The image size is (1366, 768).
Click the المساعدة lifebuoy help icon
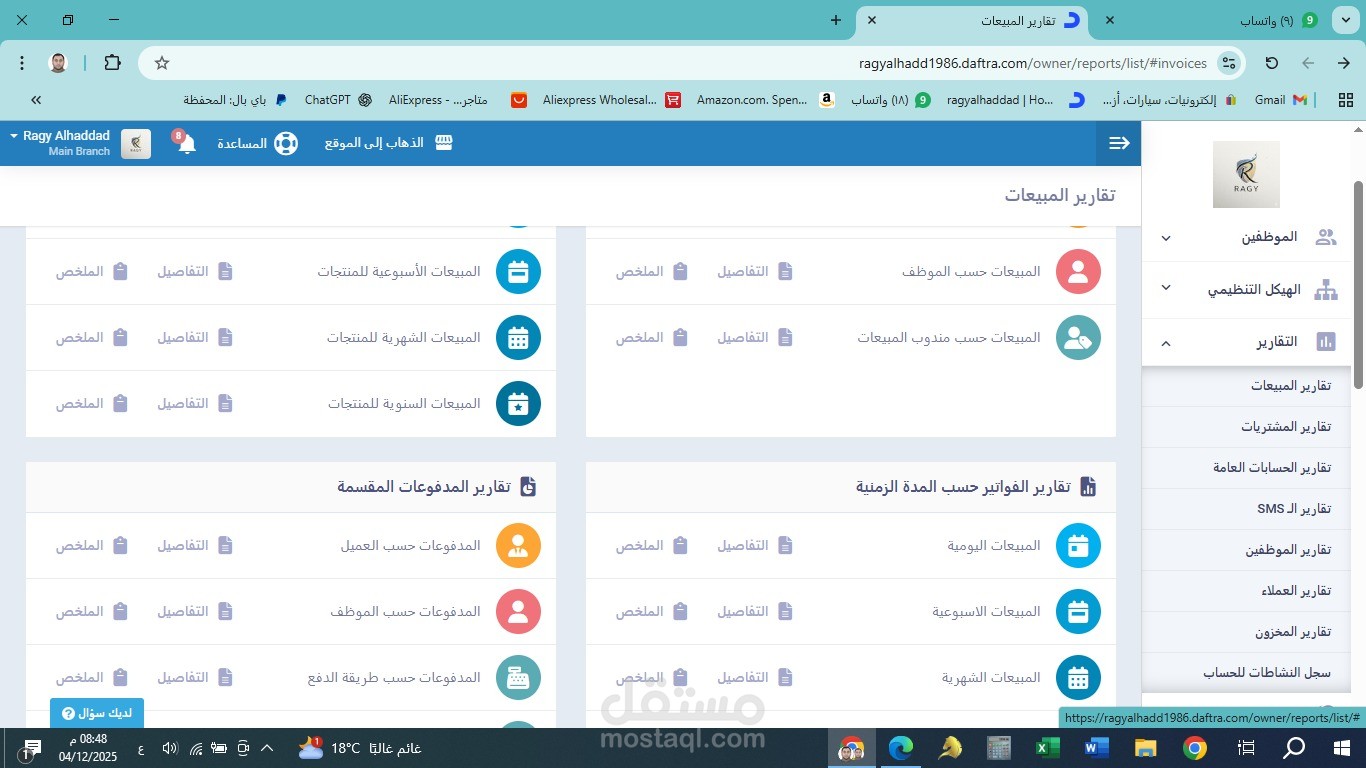pyautogui.click(x=286, y=143)
